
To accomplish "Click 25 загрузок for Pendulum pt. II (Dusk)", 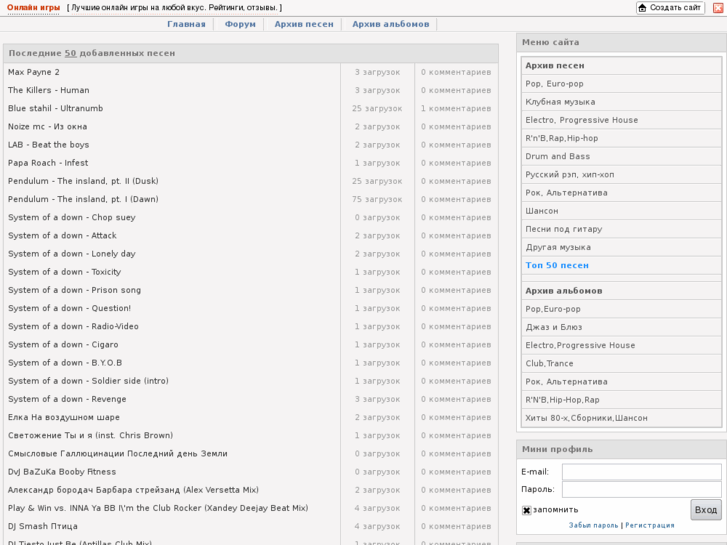I will tap(377, 181).
